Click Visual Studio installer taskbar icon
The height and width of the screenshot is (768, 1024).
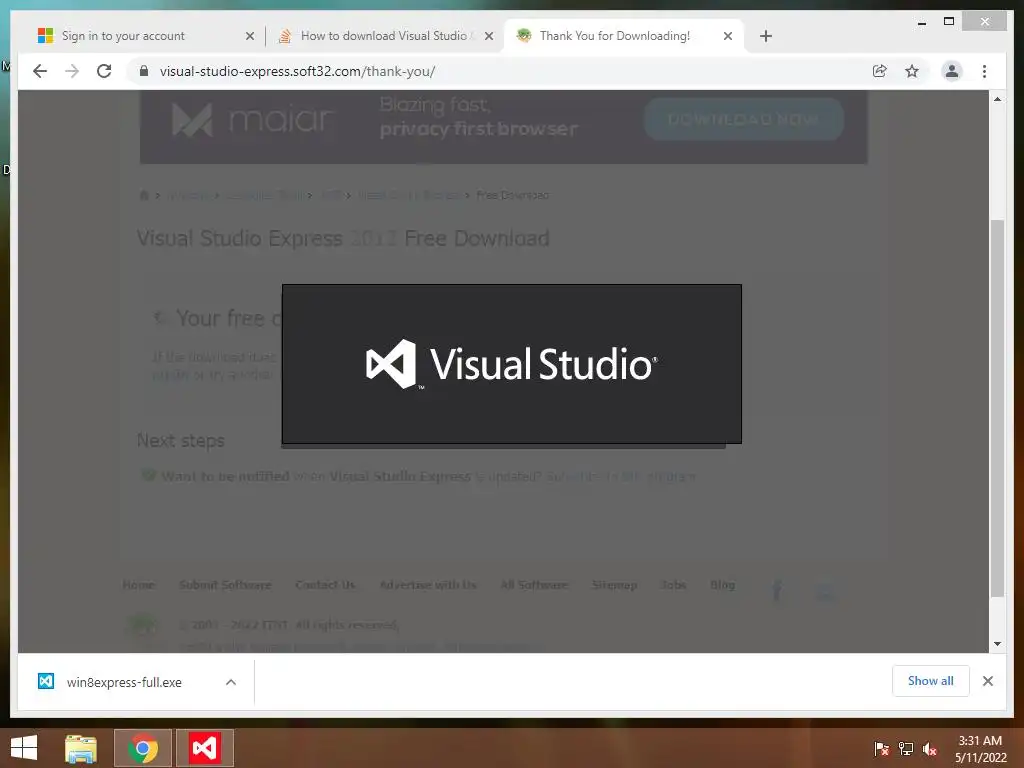204,748
